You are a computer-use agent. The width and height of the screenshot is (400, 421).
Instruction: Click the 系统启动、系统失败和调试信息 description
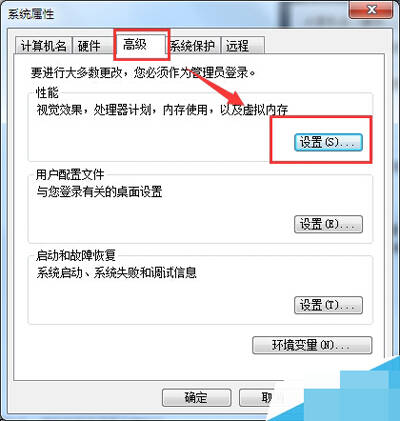(116, 273)
